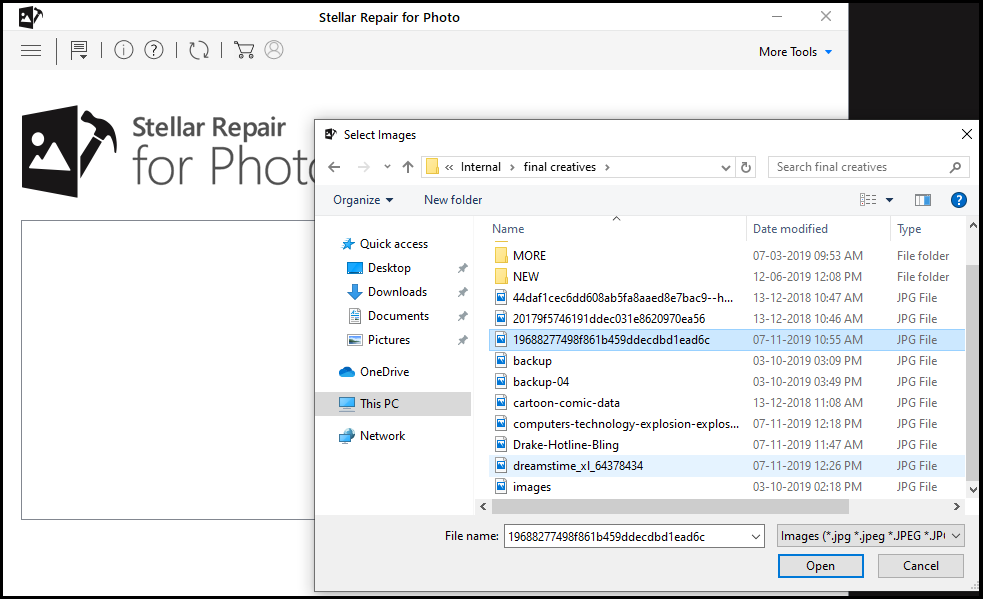The width and height of the screenshot is (983, 599).
Task: Open dialog help blue question icon
Action: [959, 200]
